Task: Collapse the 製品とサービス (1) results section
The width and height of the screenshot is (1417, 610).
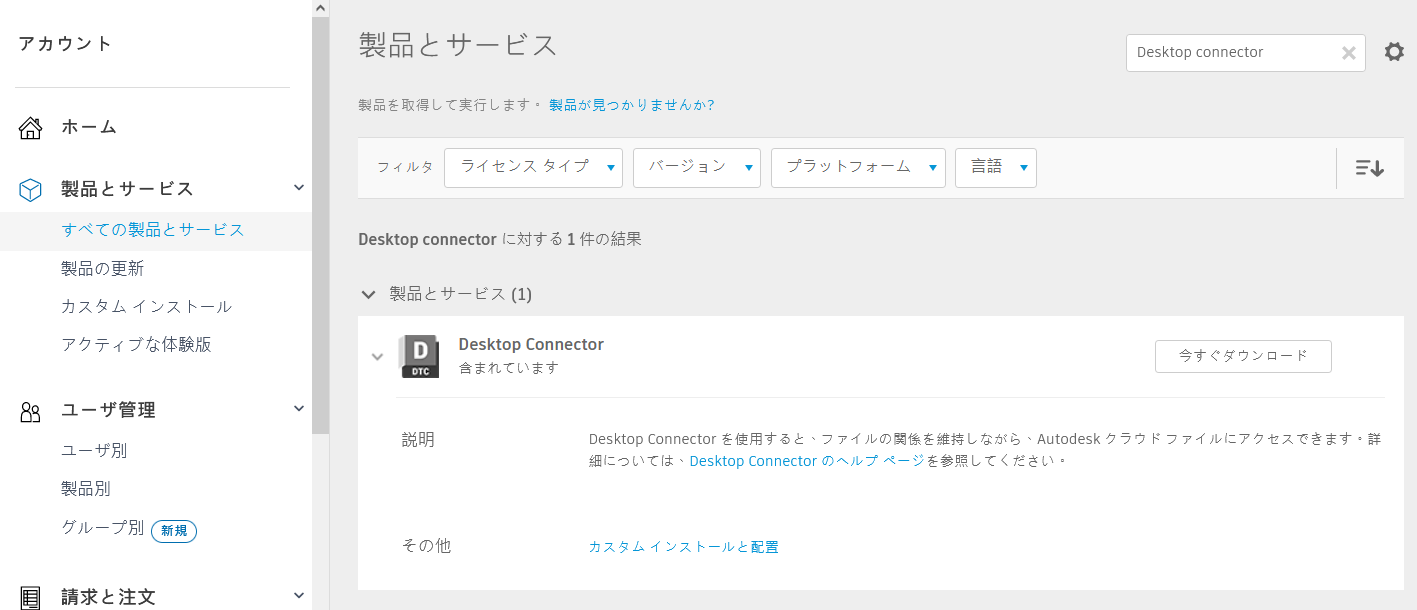Action: click(368, 294)
